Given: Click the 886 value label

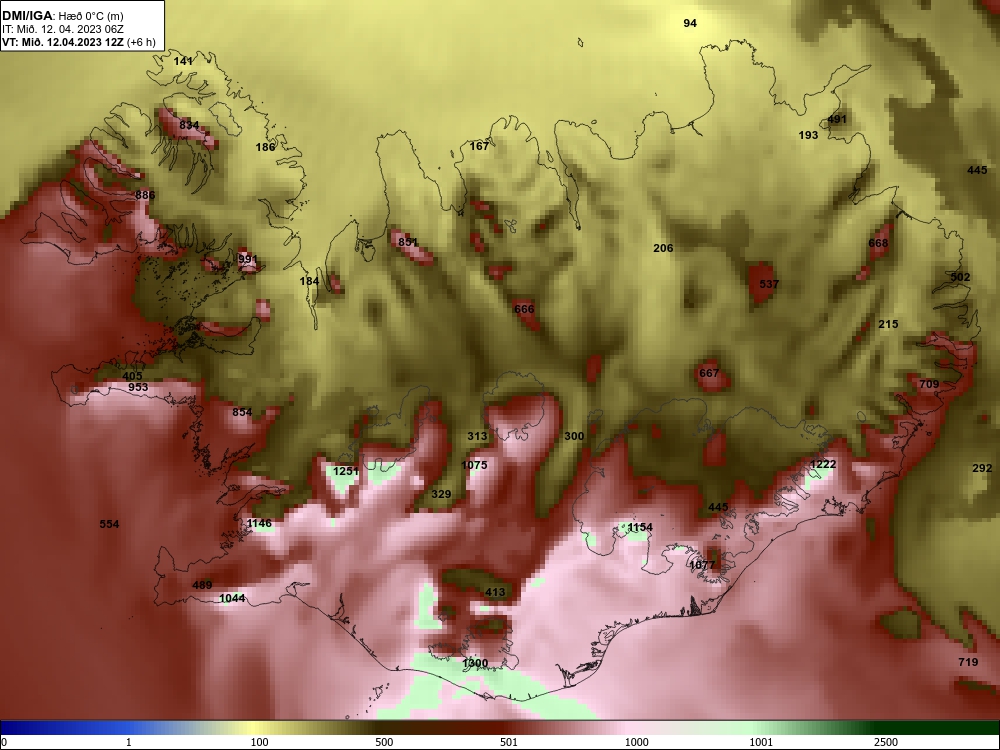Looking at the screenshot, I should click(145, 195).
